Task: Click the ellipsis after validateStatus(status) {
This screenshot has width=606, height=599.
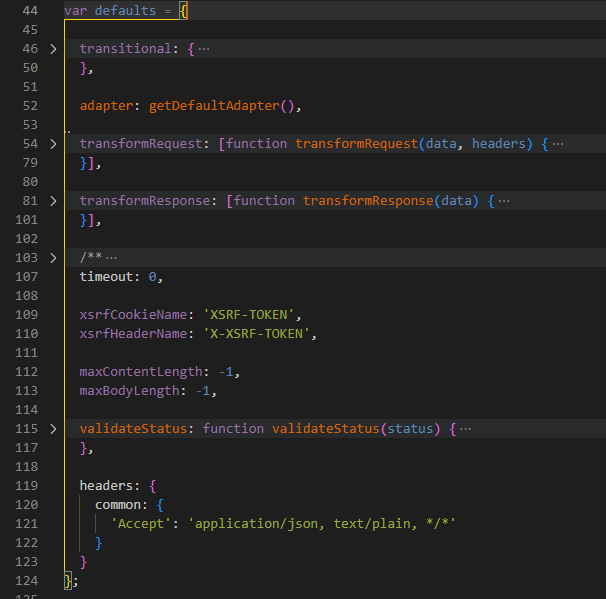Action: (x=465, y=429)
